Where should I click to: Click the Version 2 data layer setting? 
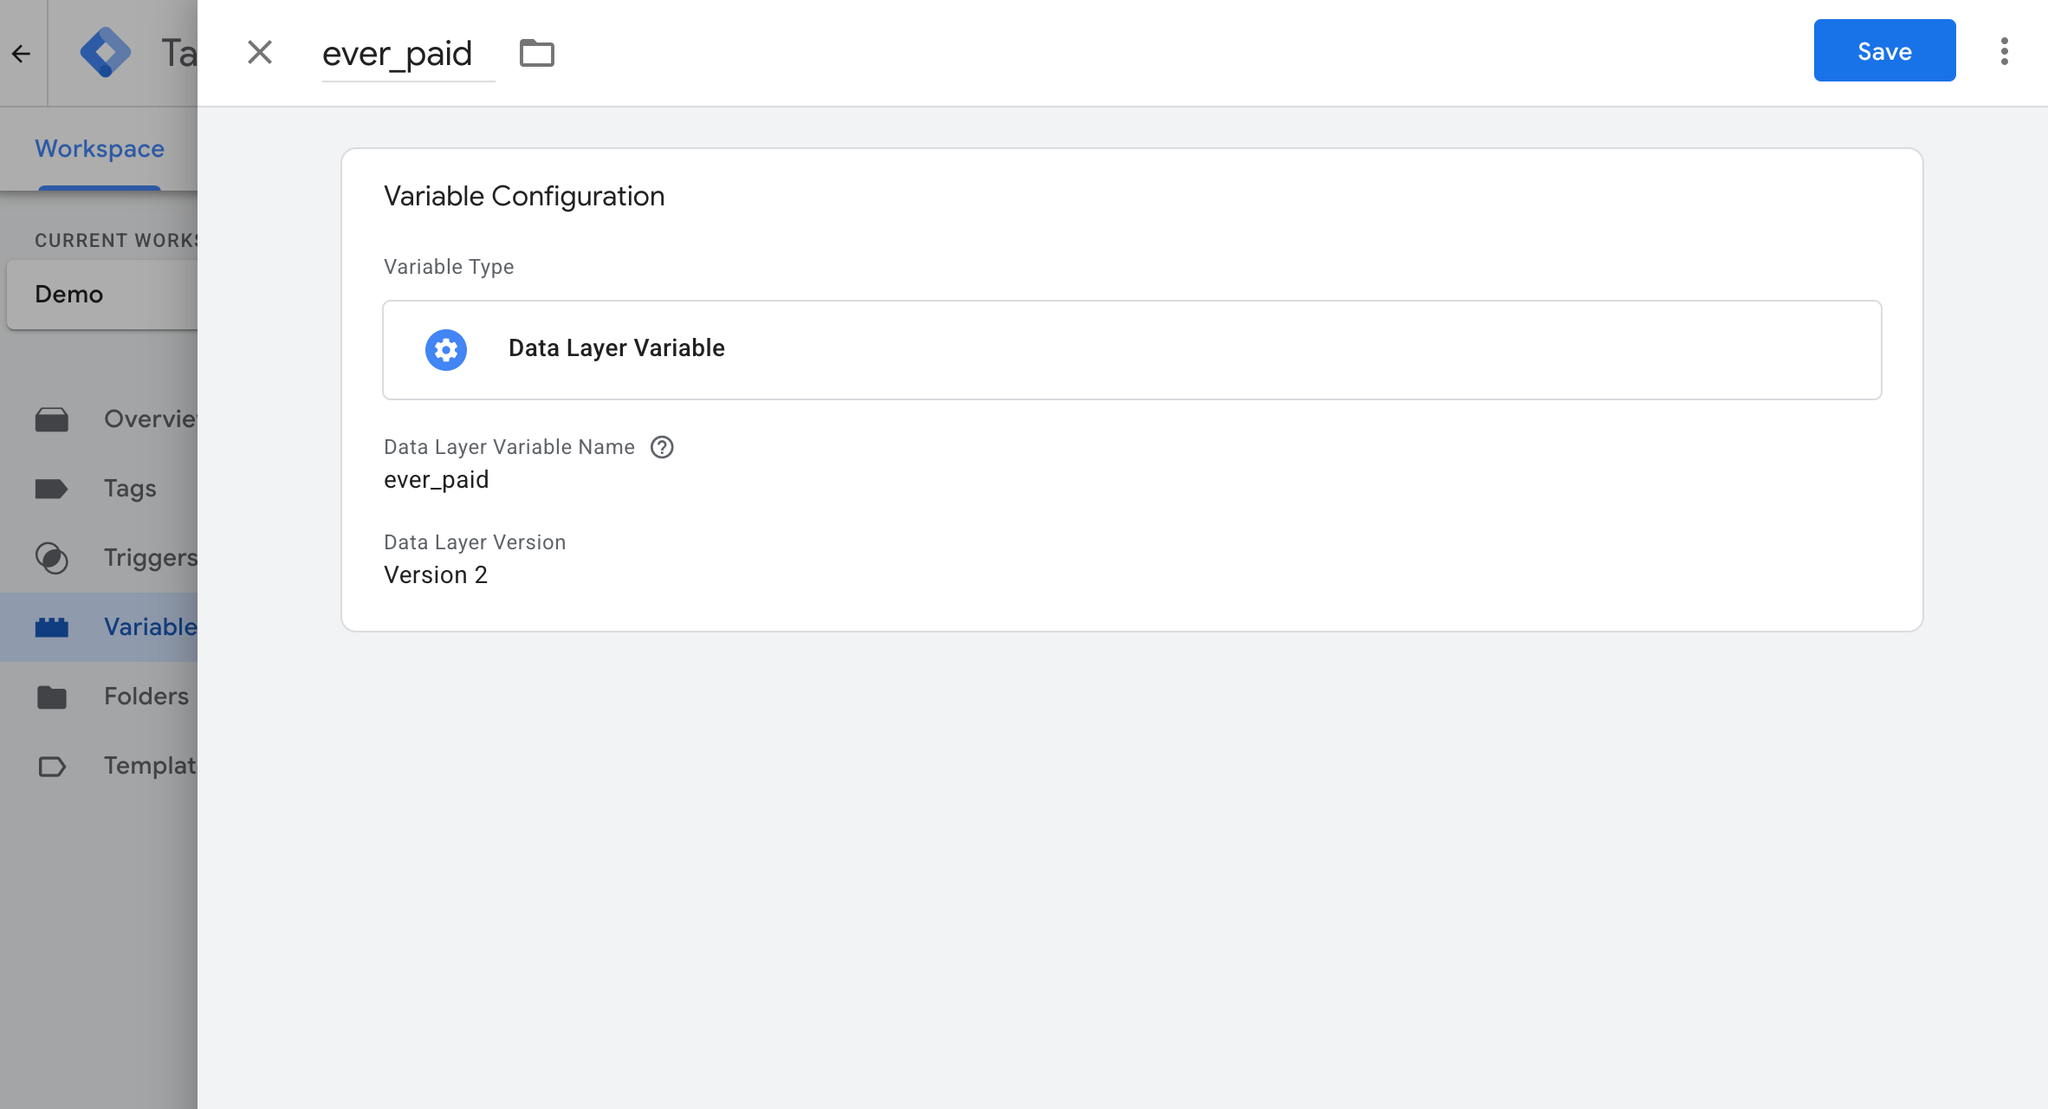tap(436, 575)
